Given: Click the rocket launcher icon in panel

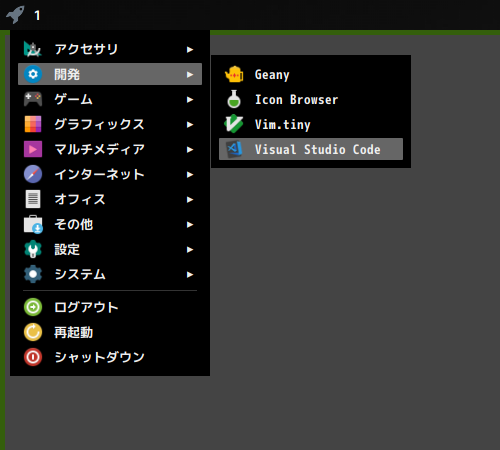Looking at the screenshot, I should click(15, 15).
